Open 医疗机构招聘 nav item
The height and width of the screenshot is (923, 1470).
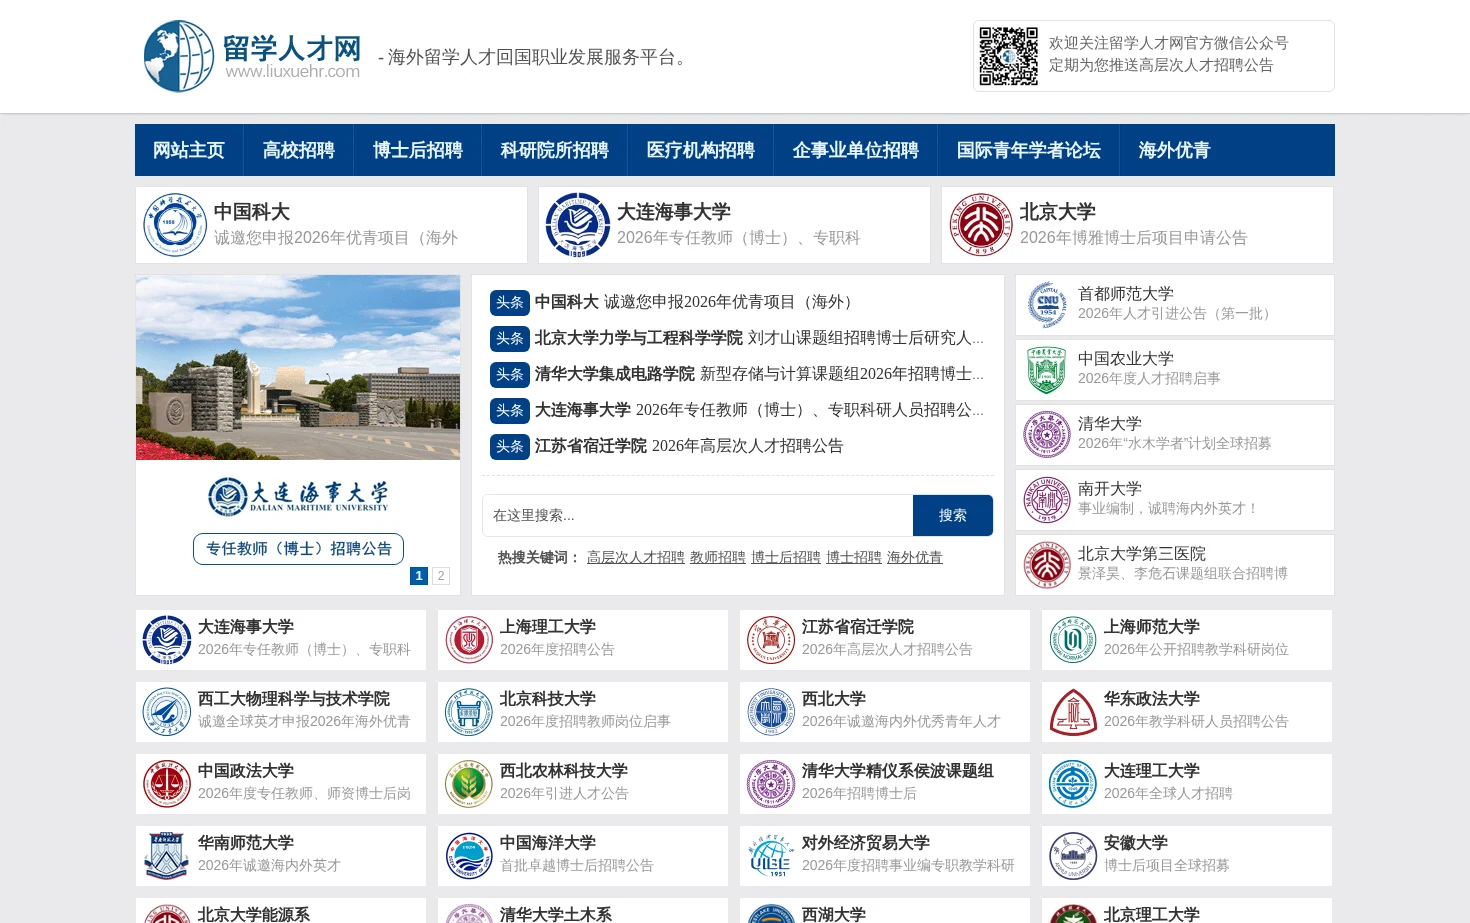tap(701, 150)
